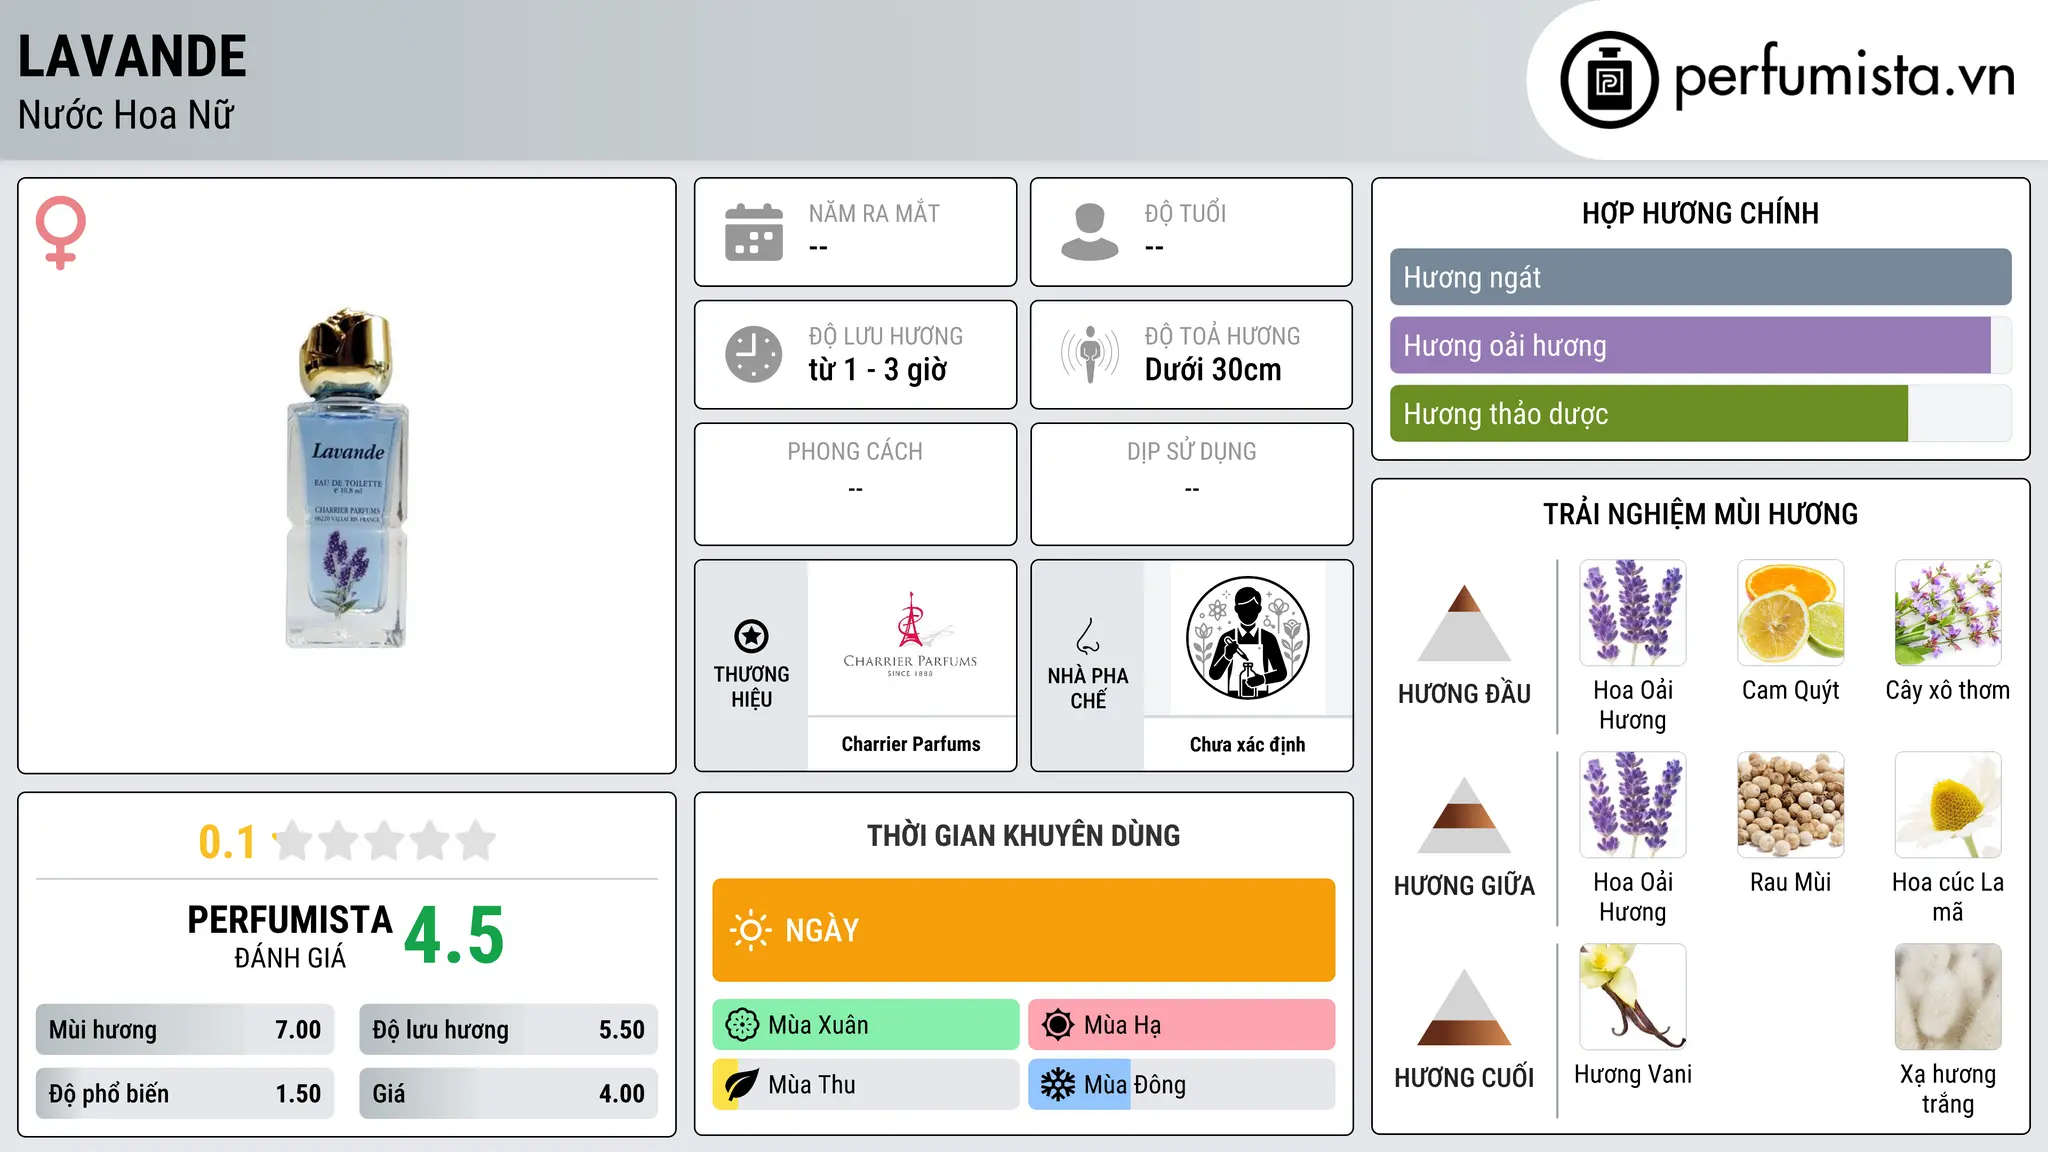Screen dimensions: 2048x1152
Task: Click the green 4.5 Perfumista rating
Action: (454, 936)
